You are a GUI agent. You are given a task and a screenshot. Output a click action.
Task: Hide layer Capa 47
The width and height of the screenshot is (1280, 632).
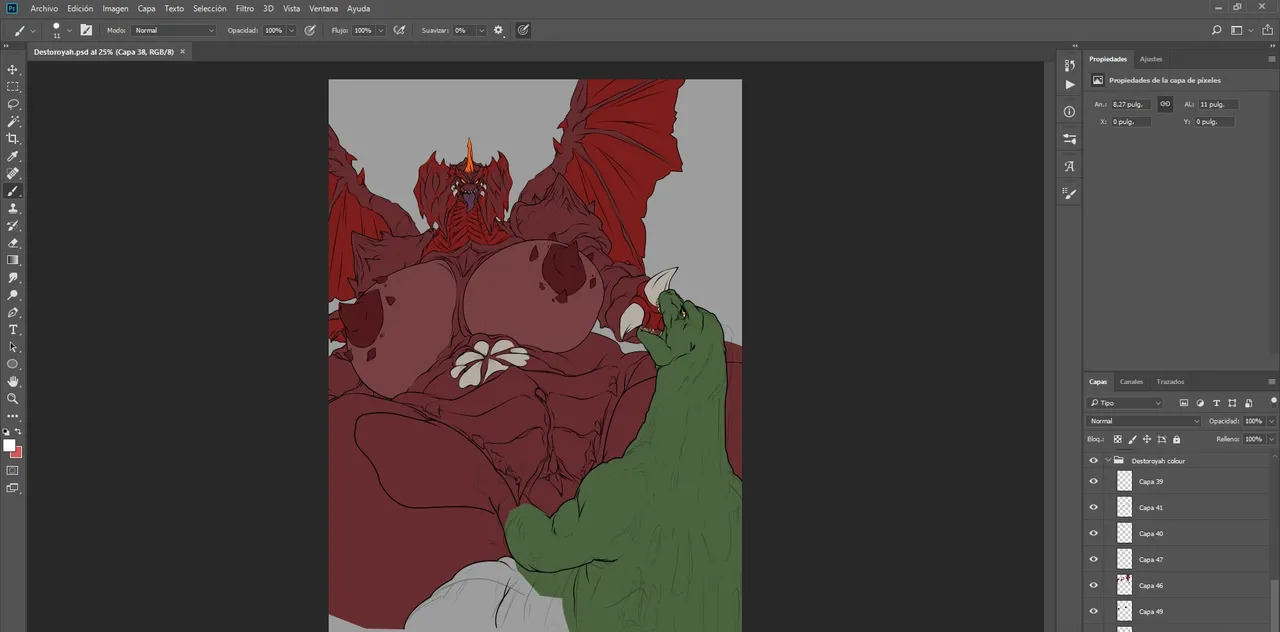1093,559
